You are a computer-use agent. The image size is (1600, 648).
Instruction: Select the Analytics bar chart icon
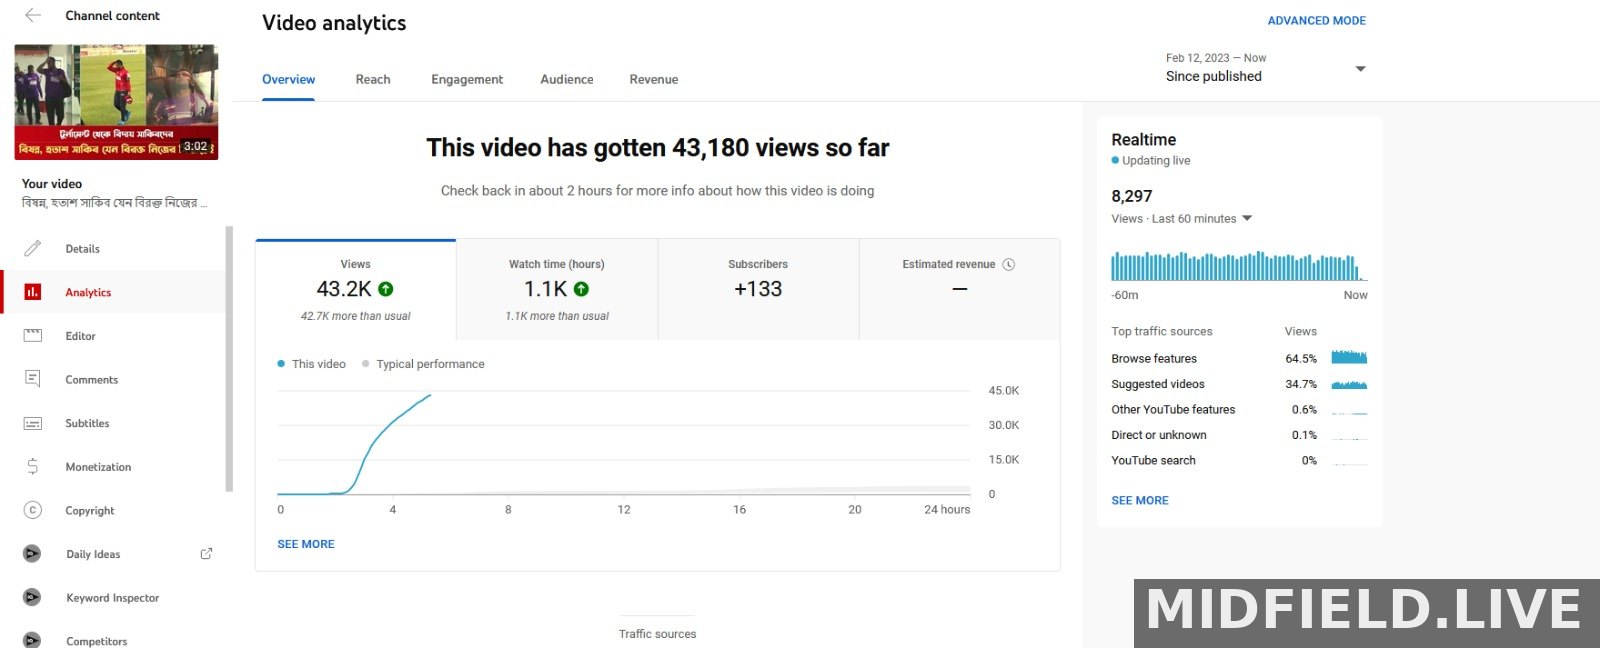pyautogui.click(x=33, y=292)
